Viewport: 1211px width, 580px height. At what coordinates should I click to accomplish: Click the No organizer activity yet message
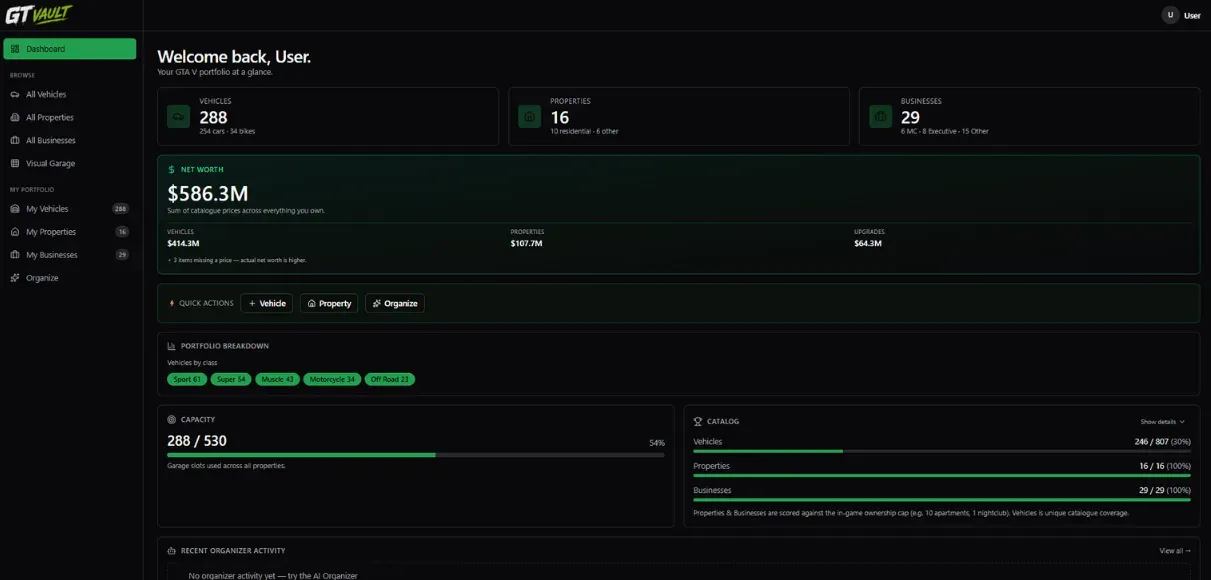click(273, 576)
